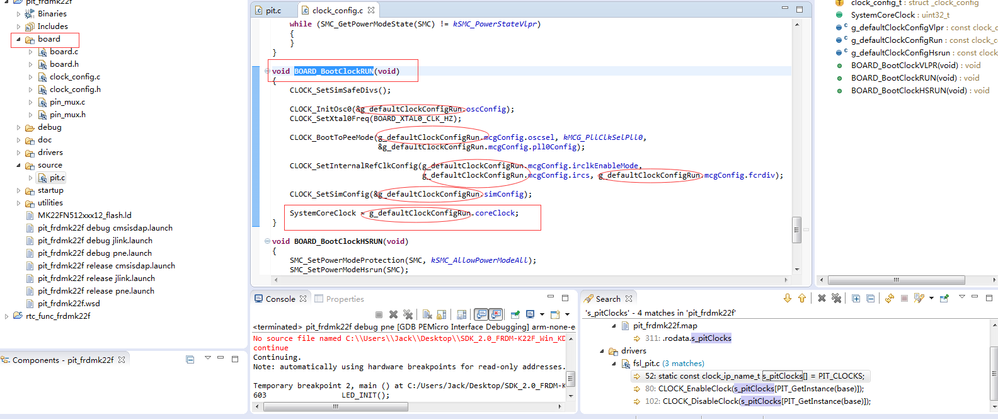Close the Components view tab

(122, 360)
